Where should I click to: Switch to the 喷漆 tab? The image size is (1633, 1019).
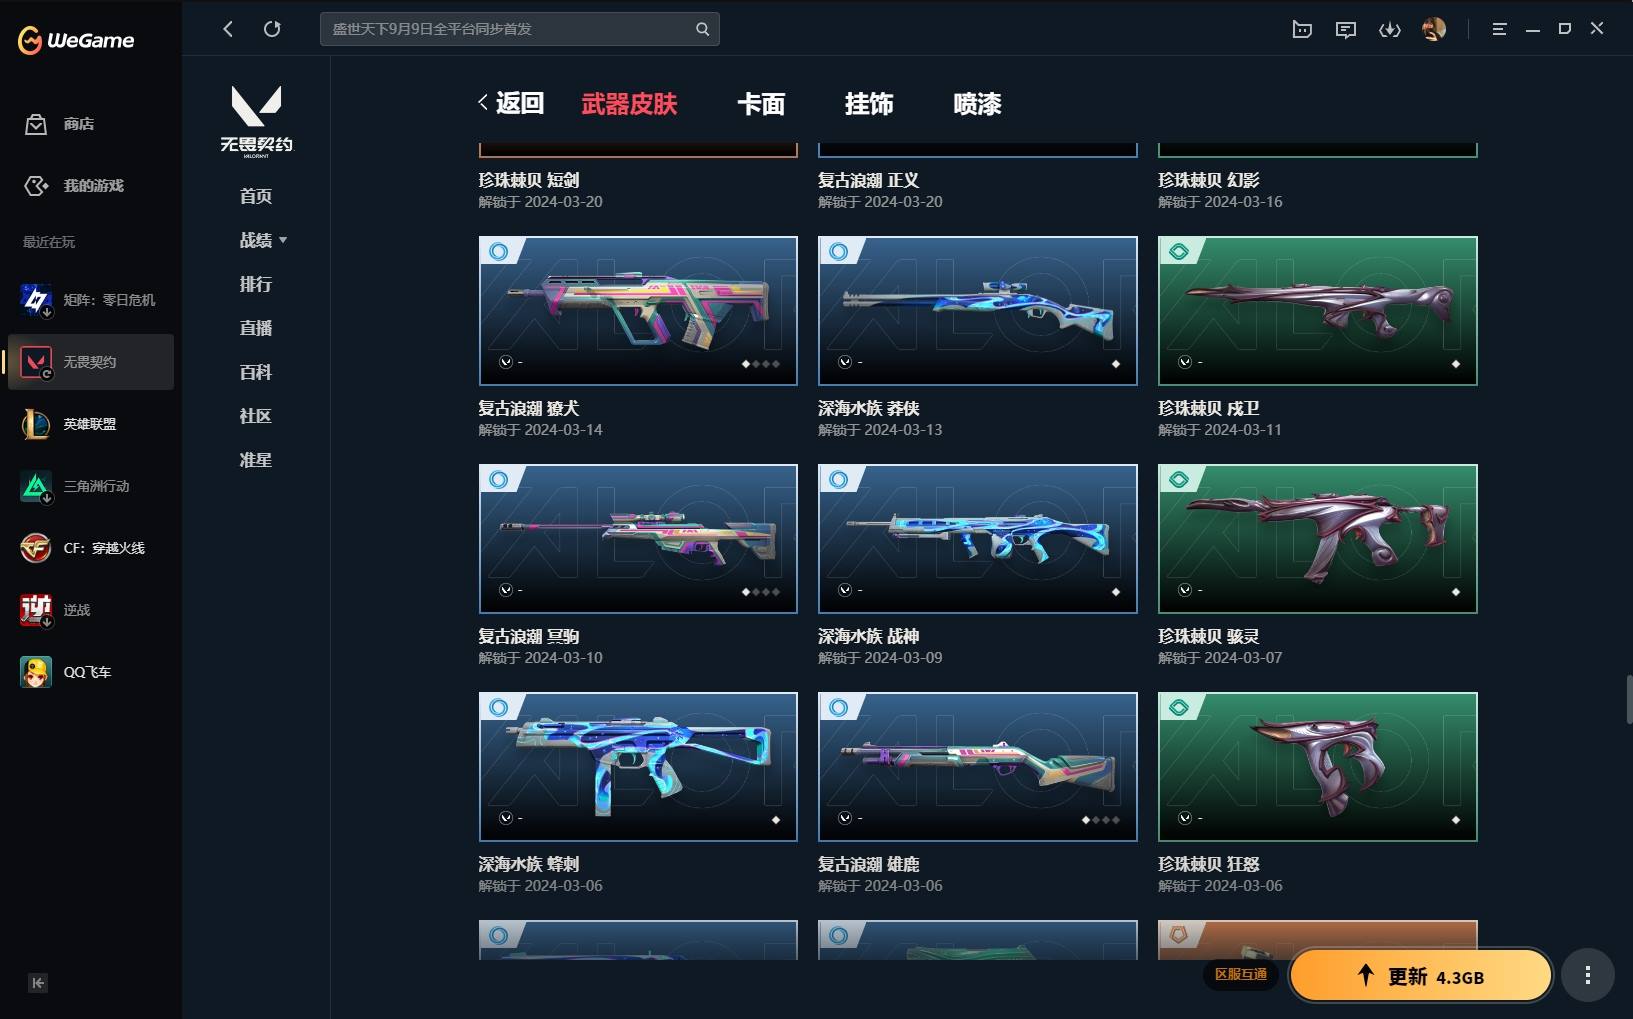pyautogui.click(x=977, y=103)
